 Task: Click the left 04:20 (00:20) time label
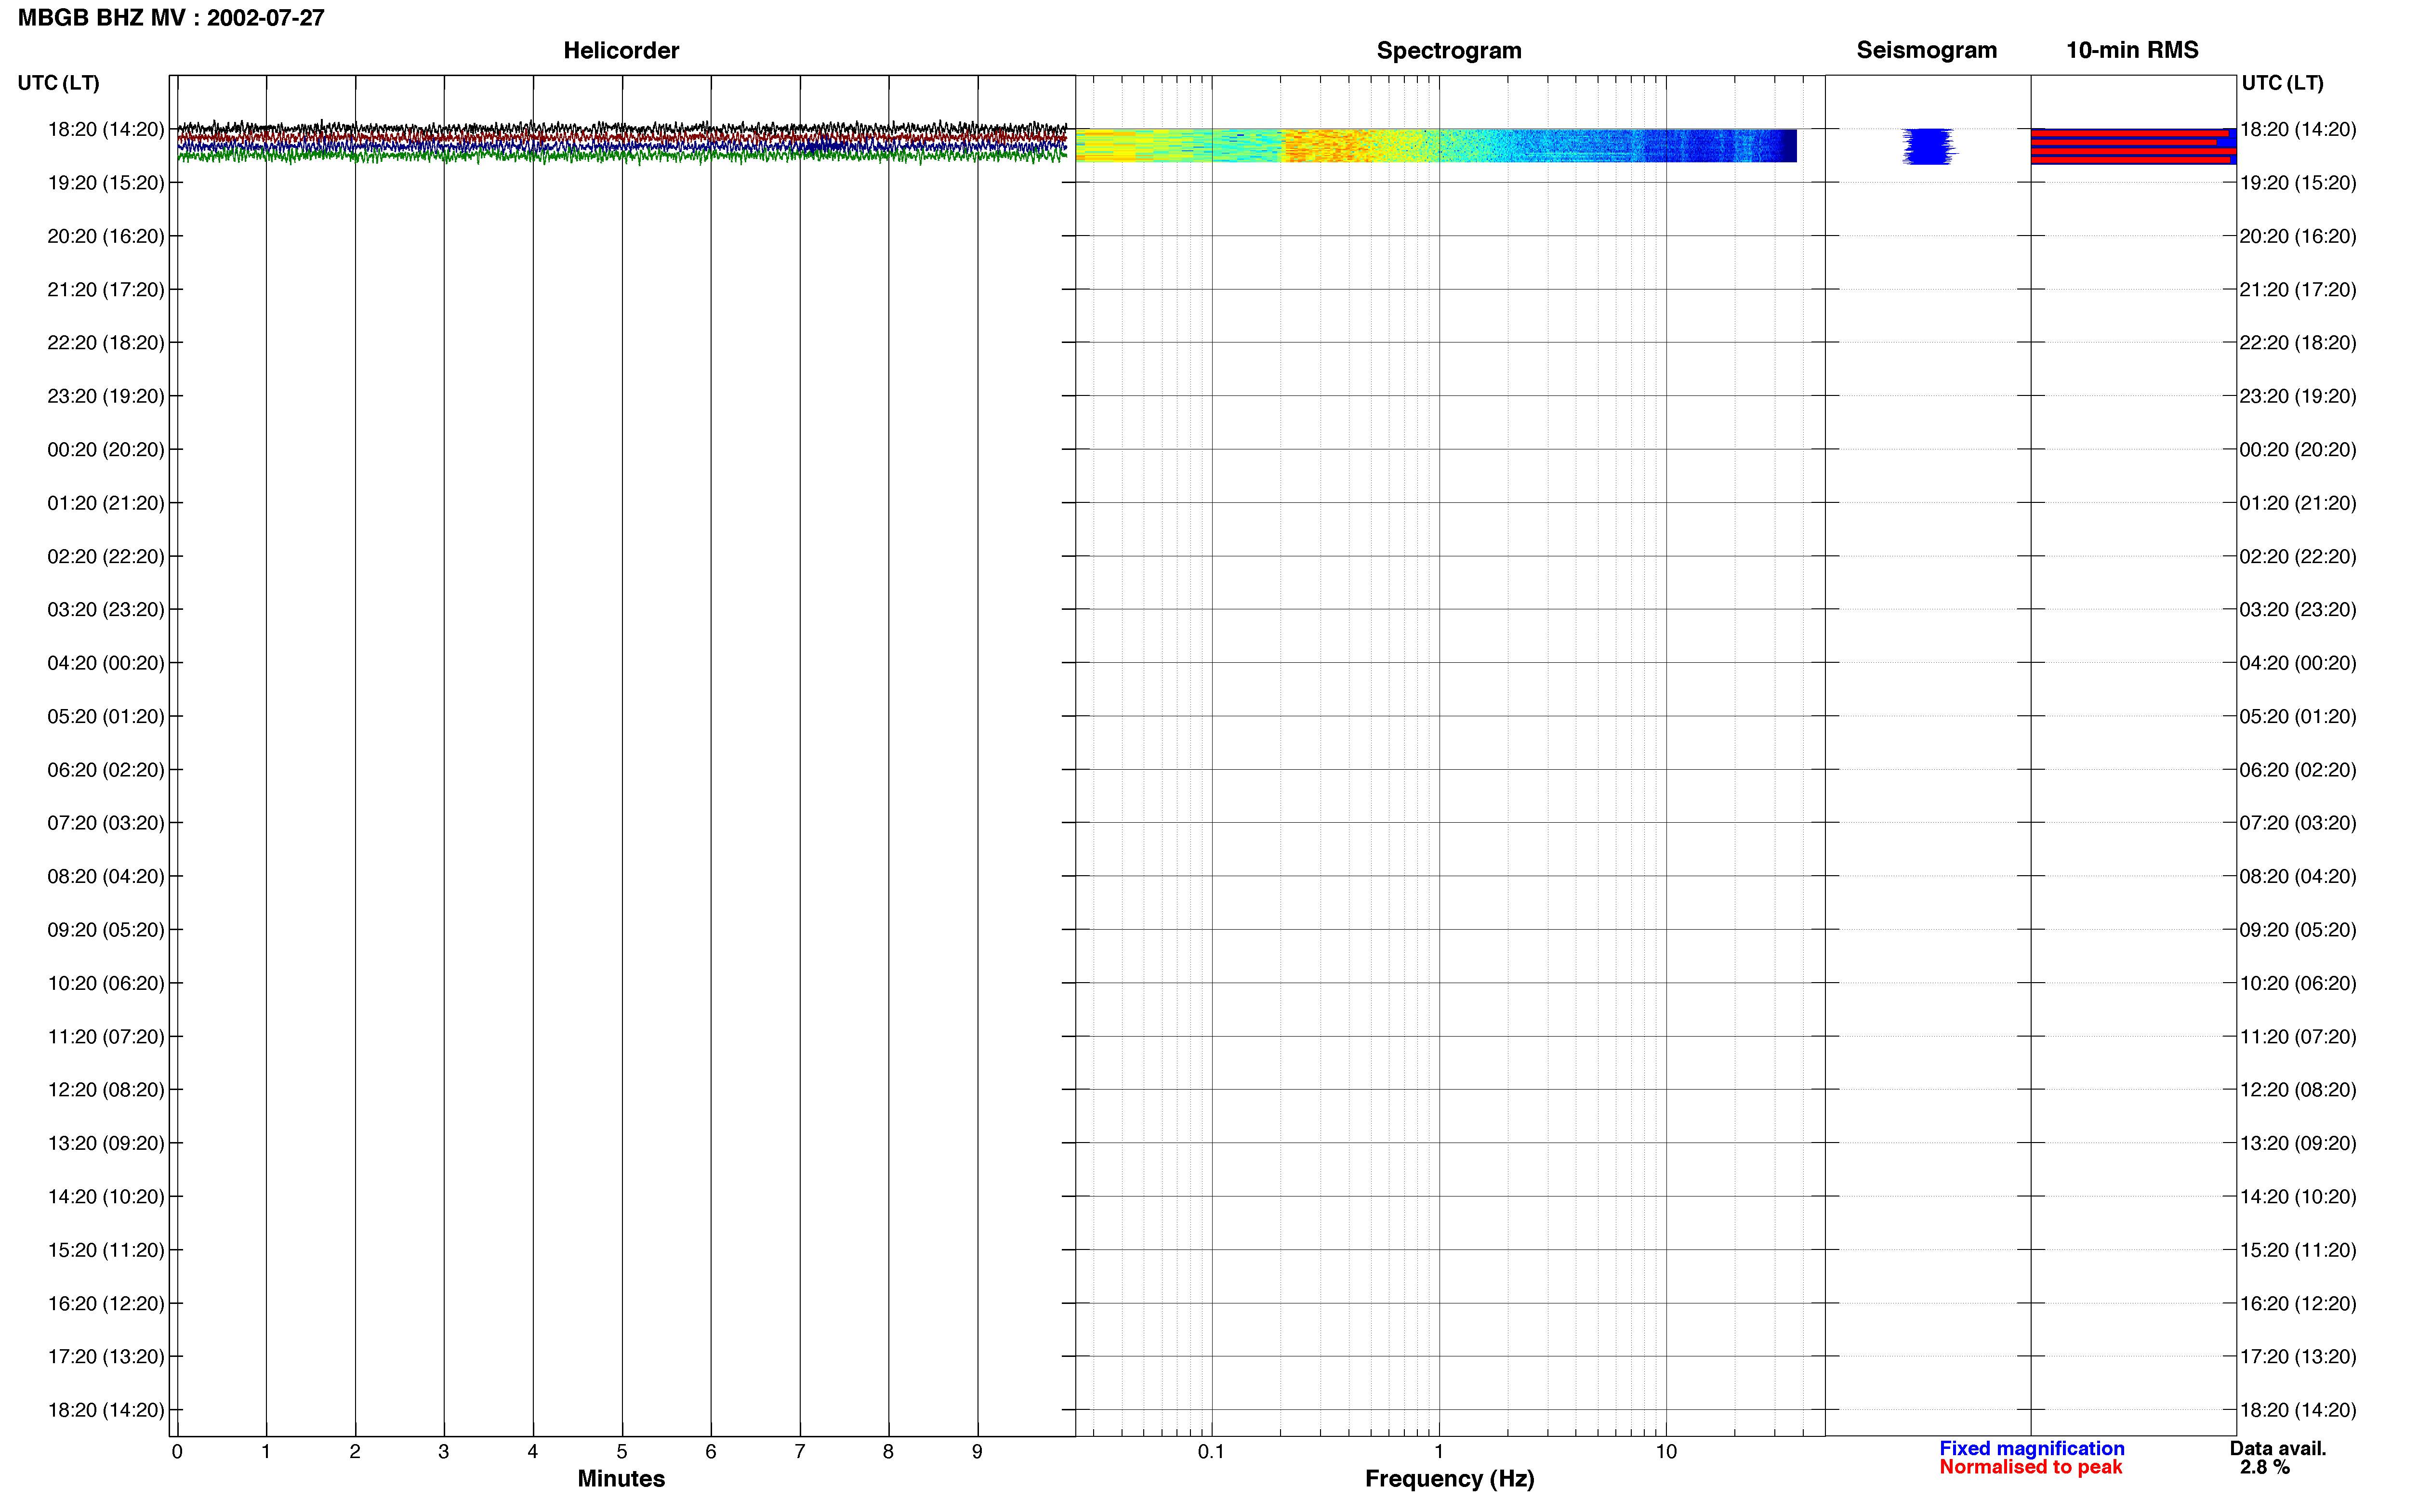click(106, 663)
